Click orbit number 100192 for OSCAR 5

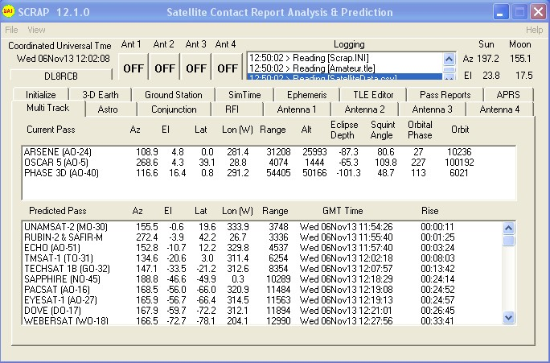pyautogui.click(x=459, y=162)
